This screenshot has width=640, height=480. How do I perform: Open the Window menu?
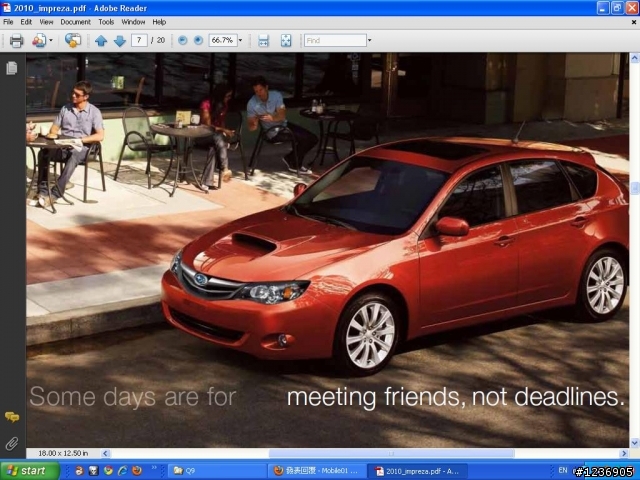(x=133, y=22)
